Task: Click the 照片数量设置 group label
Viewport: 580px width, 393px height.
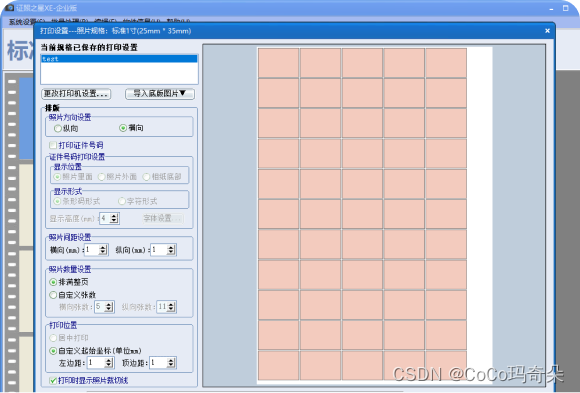Action: click(x=70, y=269)
